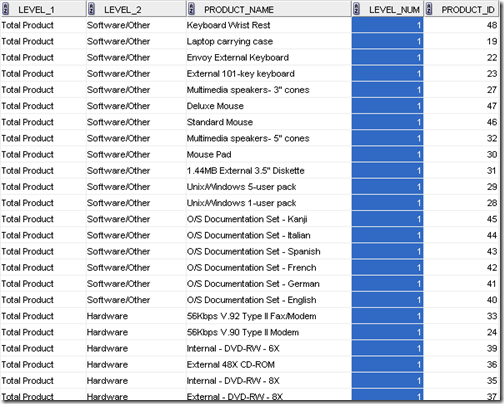Select Internal - DVD-RW - 6X cell

pos(269,348)
